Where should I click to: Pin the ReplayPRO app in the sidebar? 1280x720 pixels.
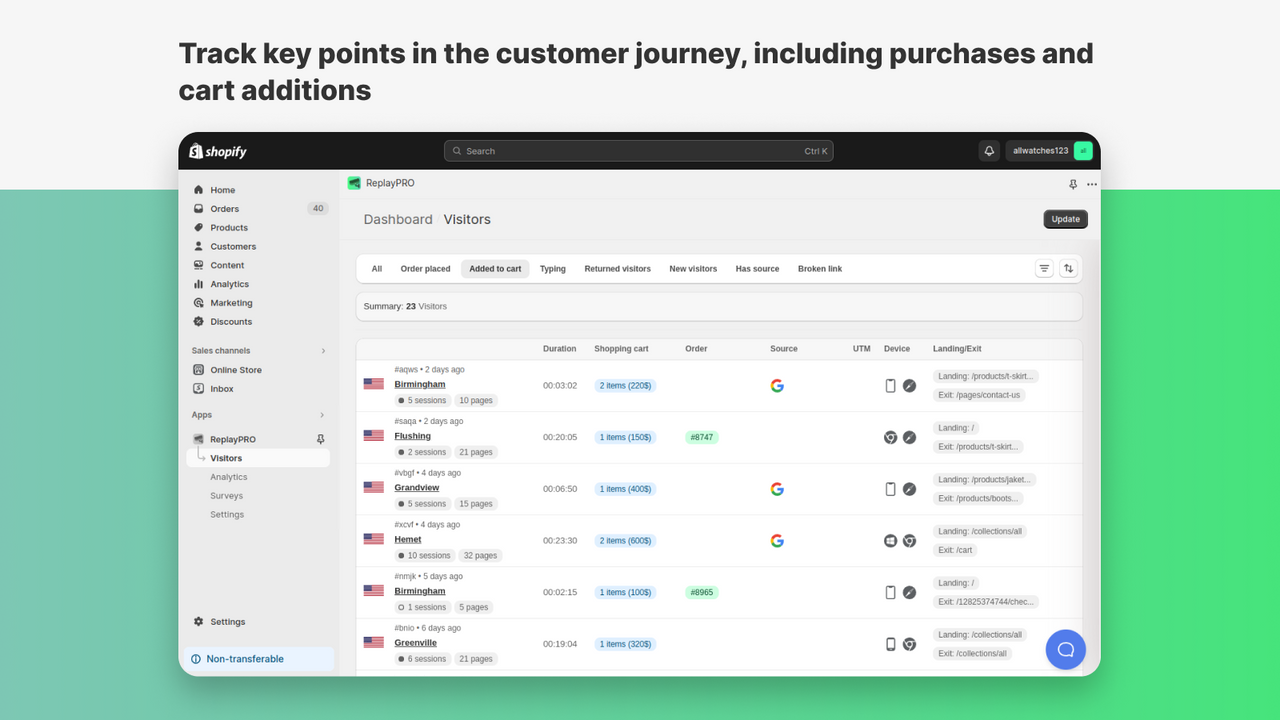tap(320, 438)
